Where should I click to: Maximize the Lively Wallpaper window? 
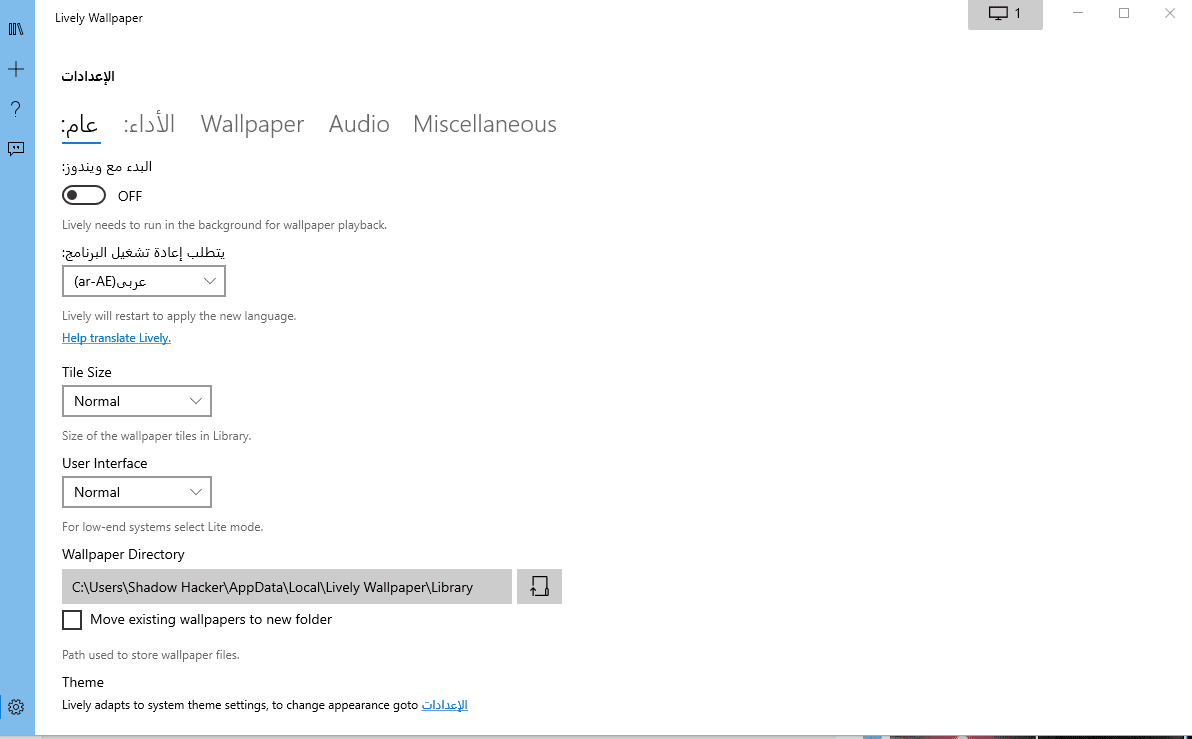[x=1124, y=13]
